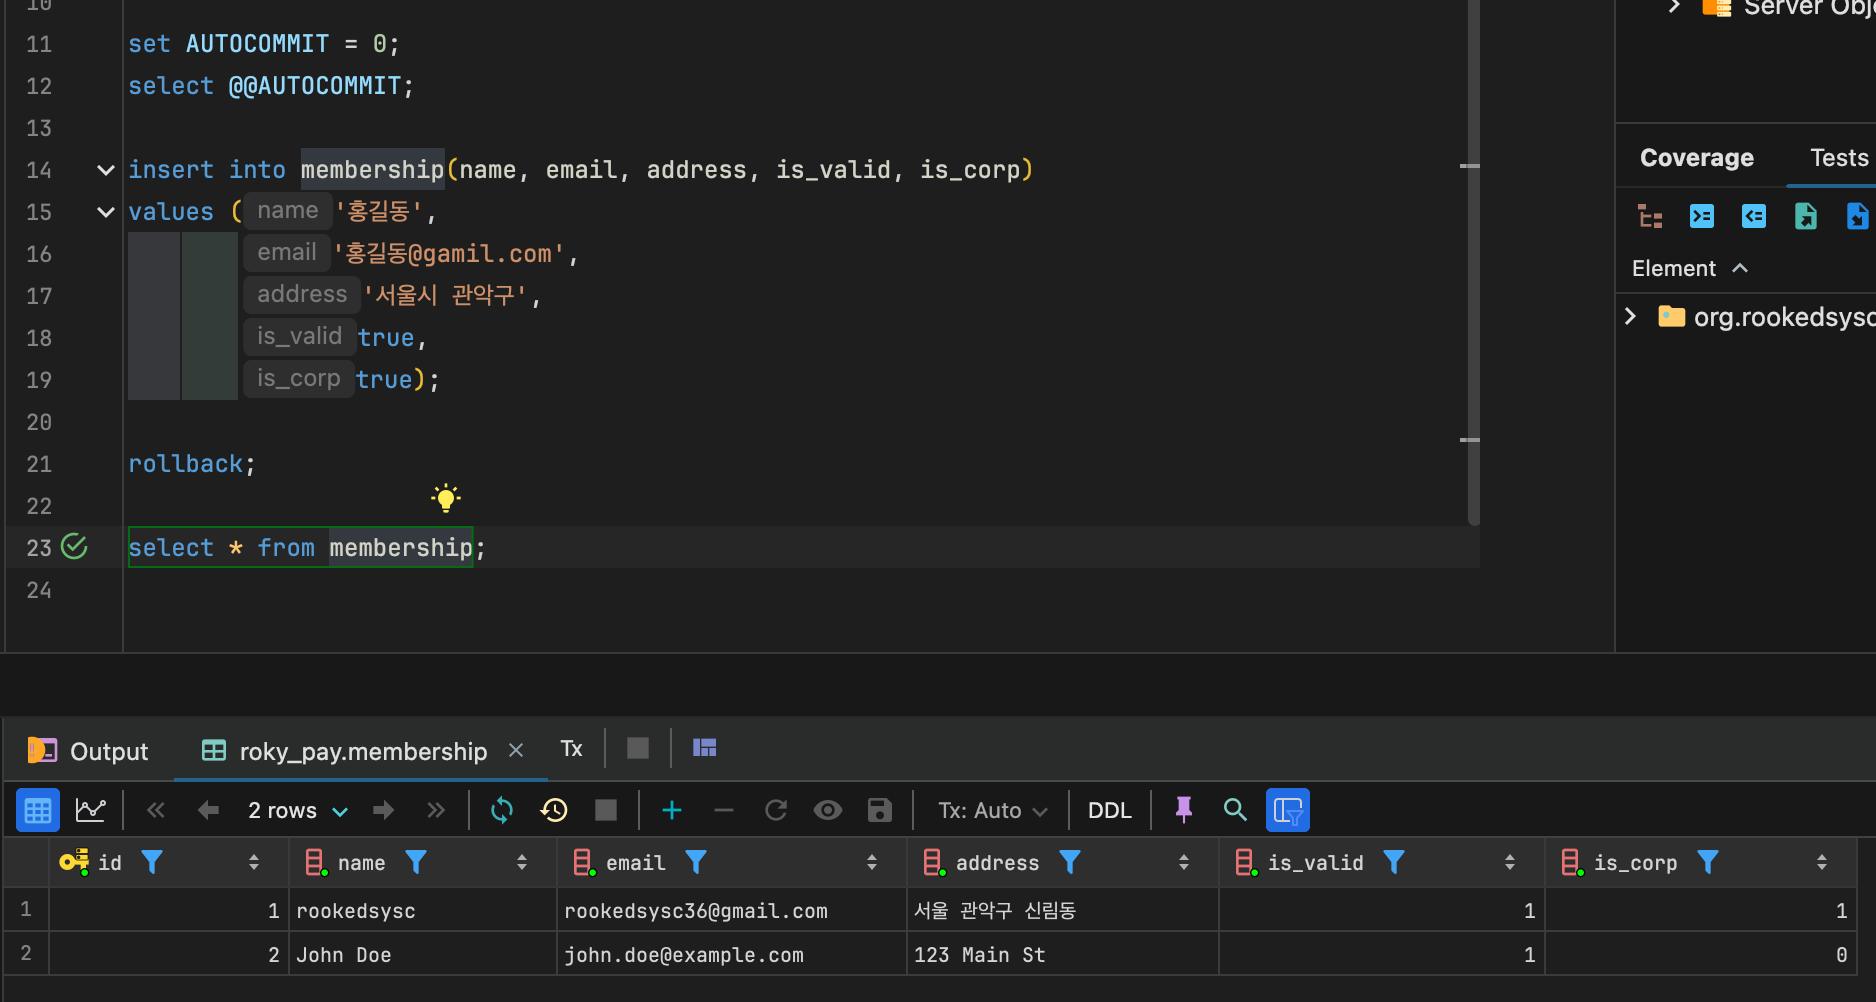Close the roky_pay.membership result tab

pyautogui.click(x=516, y=750)
